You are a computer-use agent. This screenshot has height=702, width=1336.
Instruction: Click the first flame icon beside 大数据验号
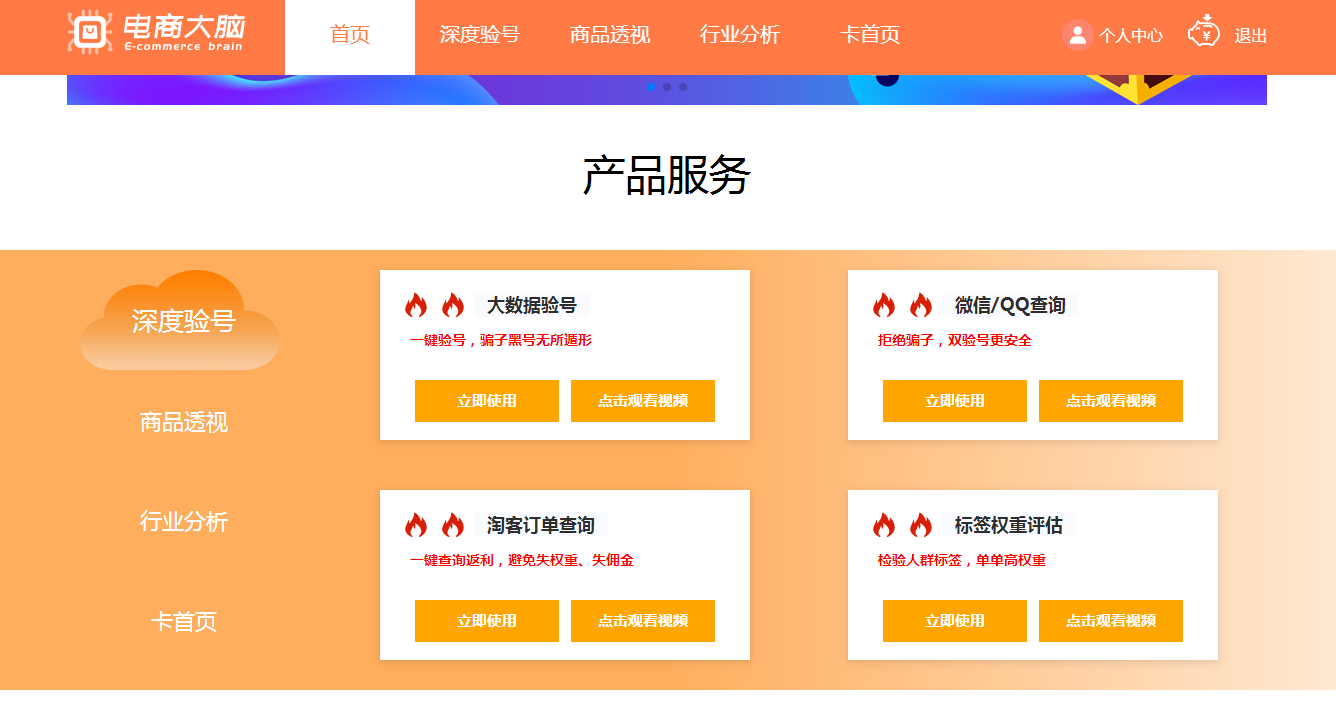pyautogui.click(x=416, y=305)
